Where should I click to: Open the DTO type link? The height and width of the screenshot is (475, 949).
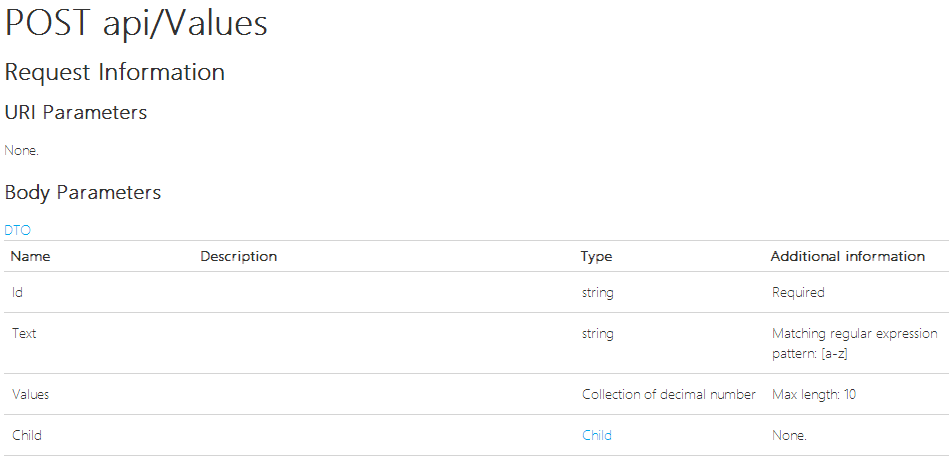click(17, 230)
